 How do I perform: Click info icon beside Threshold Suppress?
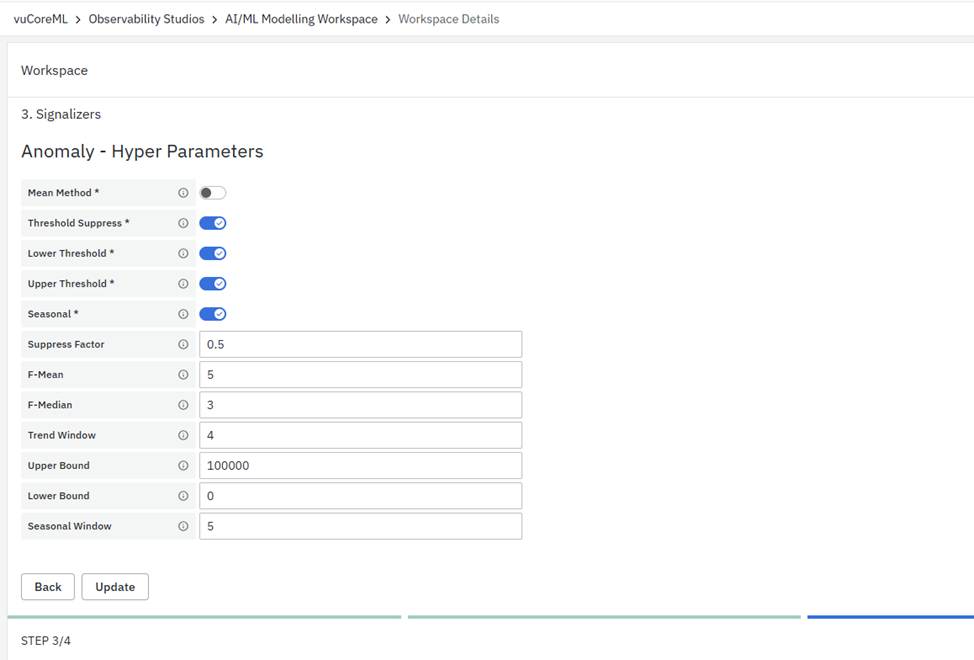tap(183, 223)
